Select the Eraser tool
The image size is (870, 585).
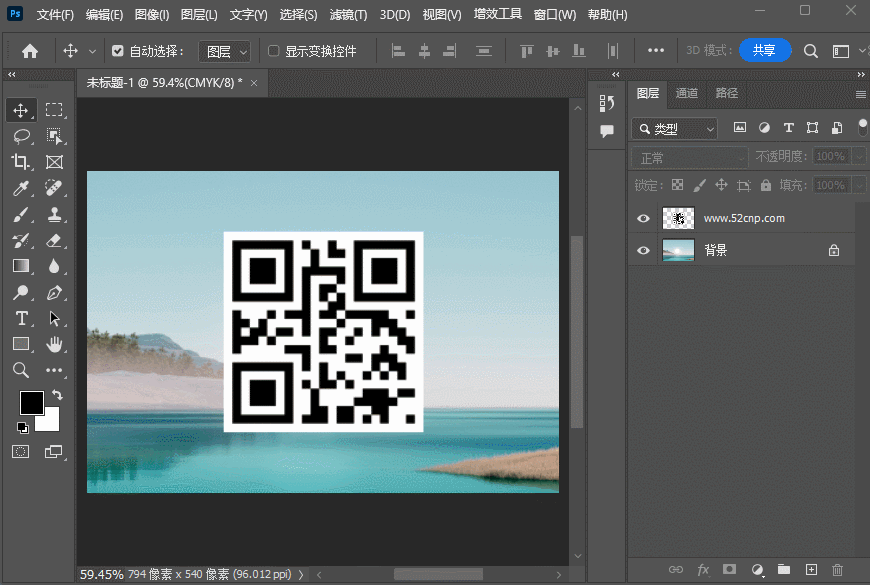[x=54, y=240]
